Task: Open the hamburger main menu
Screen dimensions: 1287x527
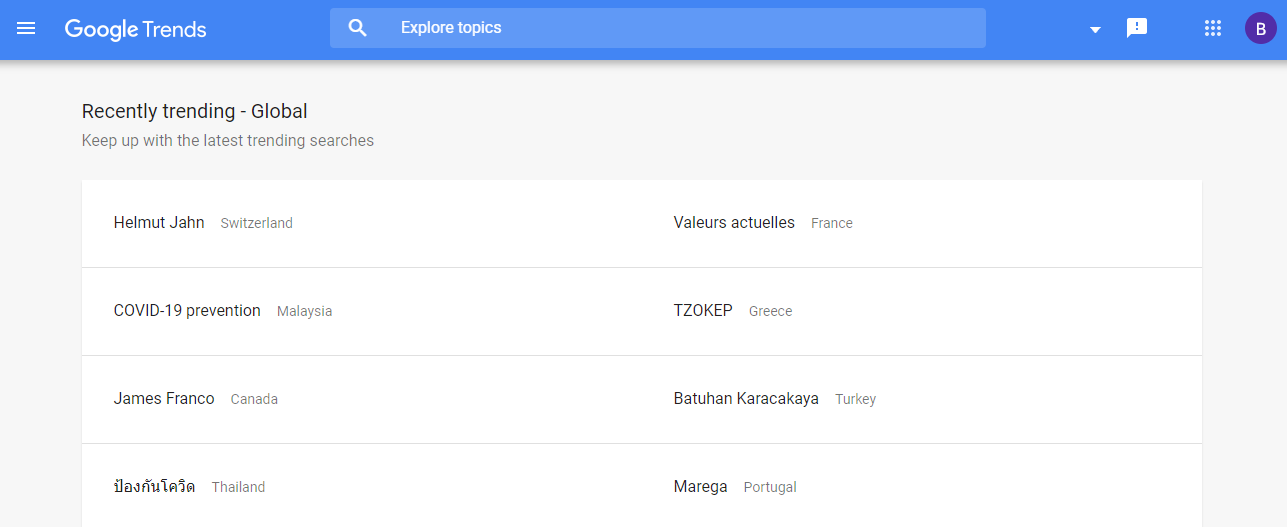Action: 26,28
